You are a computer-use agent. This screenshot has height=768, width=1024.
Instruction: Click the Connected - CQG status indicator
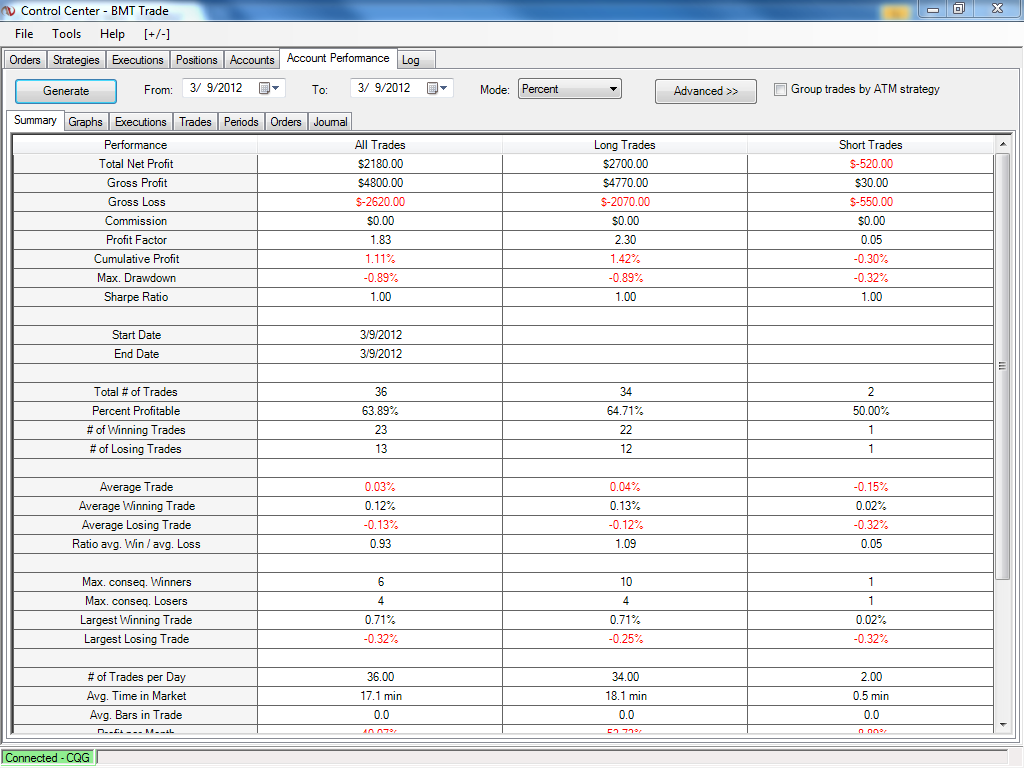(x=48, y=758)
